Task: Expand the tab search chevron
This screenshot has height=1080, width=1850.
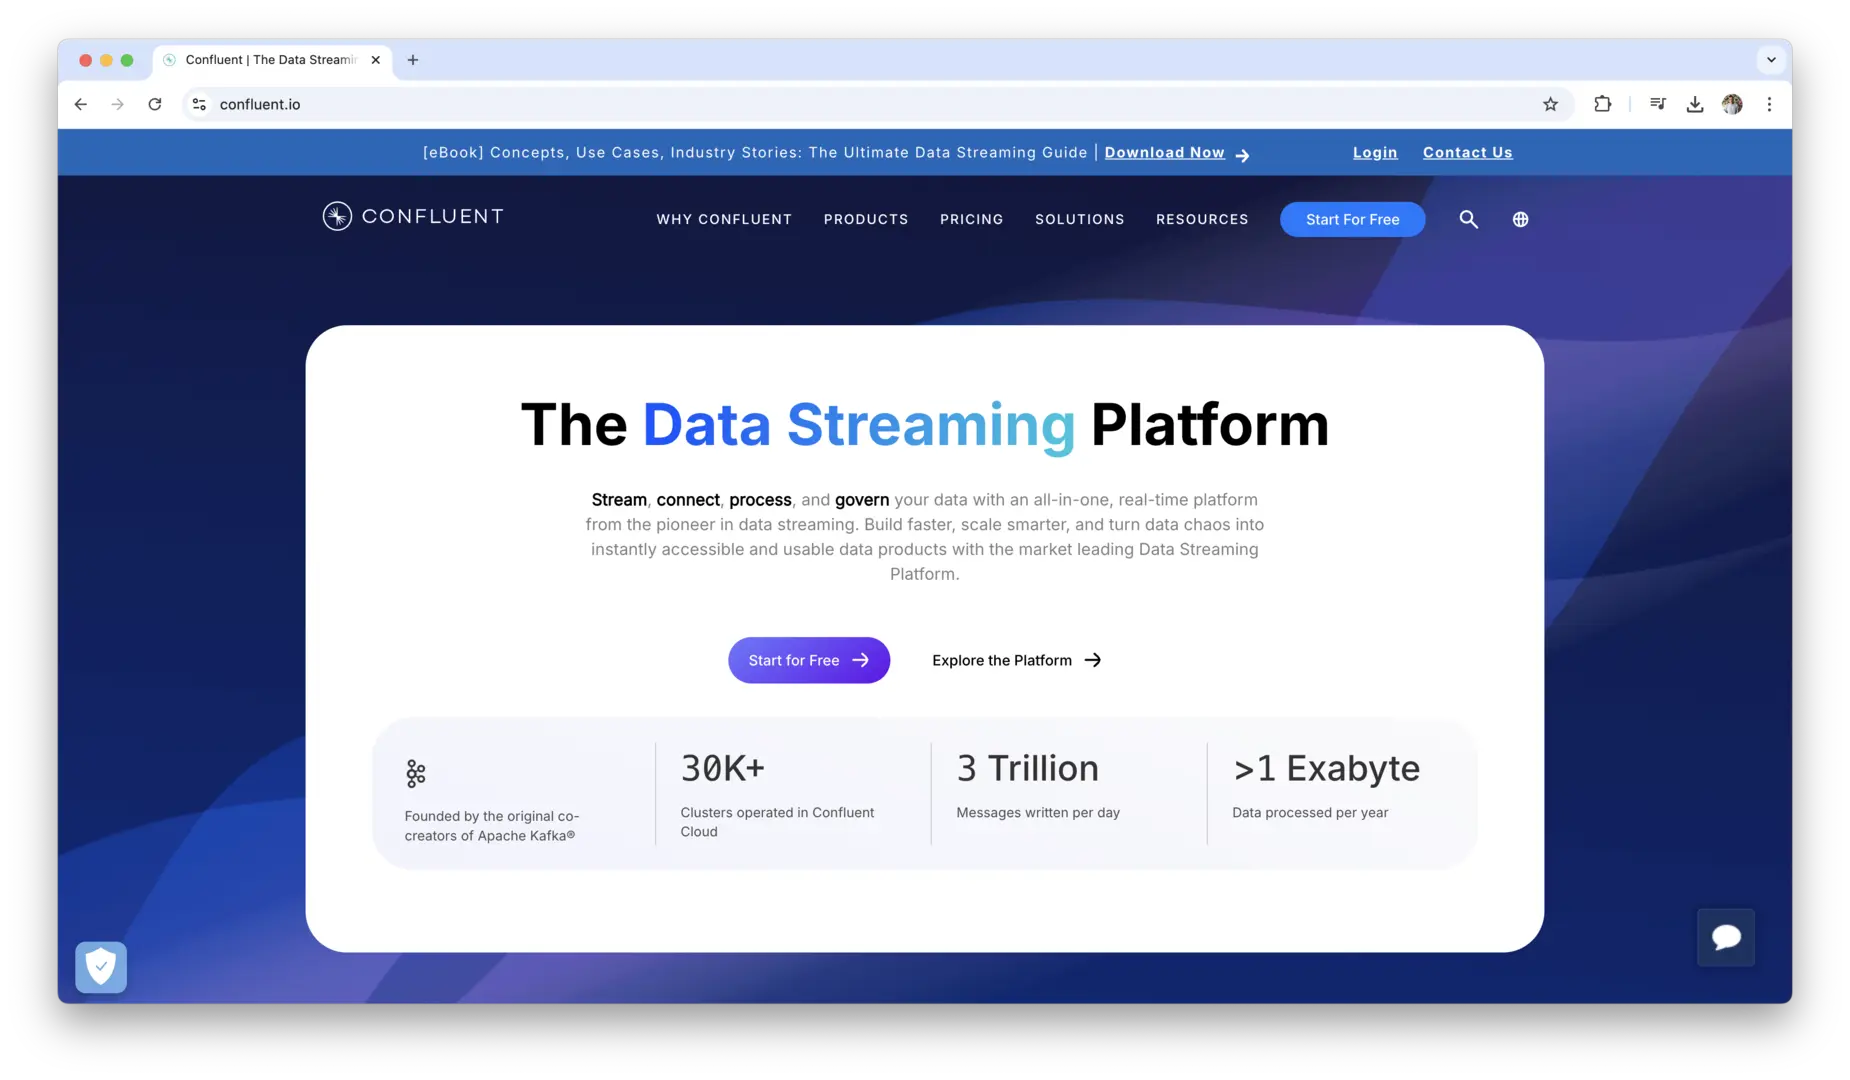Action: tap(1771, 60)
